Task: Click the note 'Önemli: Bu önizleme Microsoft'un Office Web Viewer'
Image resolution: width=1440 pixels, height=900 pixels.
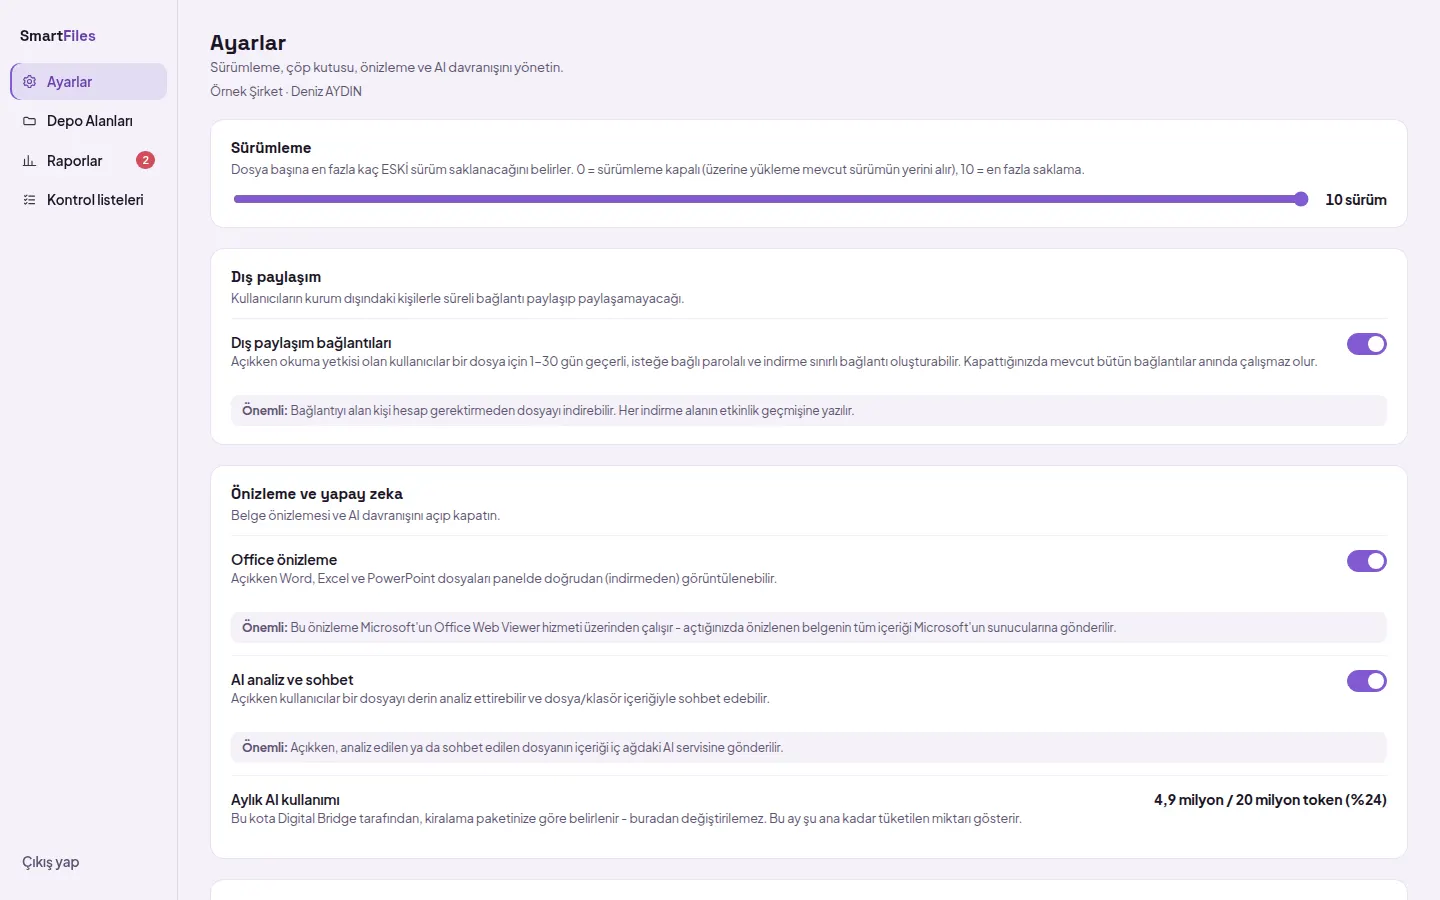Action: [809, 628]
